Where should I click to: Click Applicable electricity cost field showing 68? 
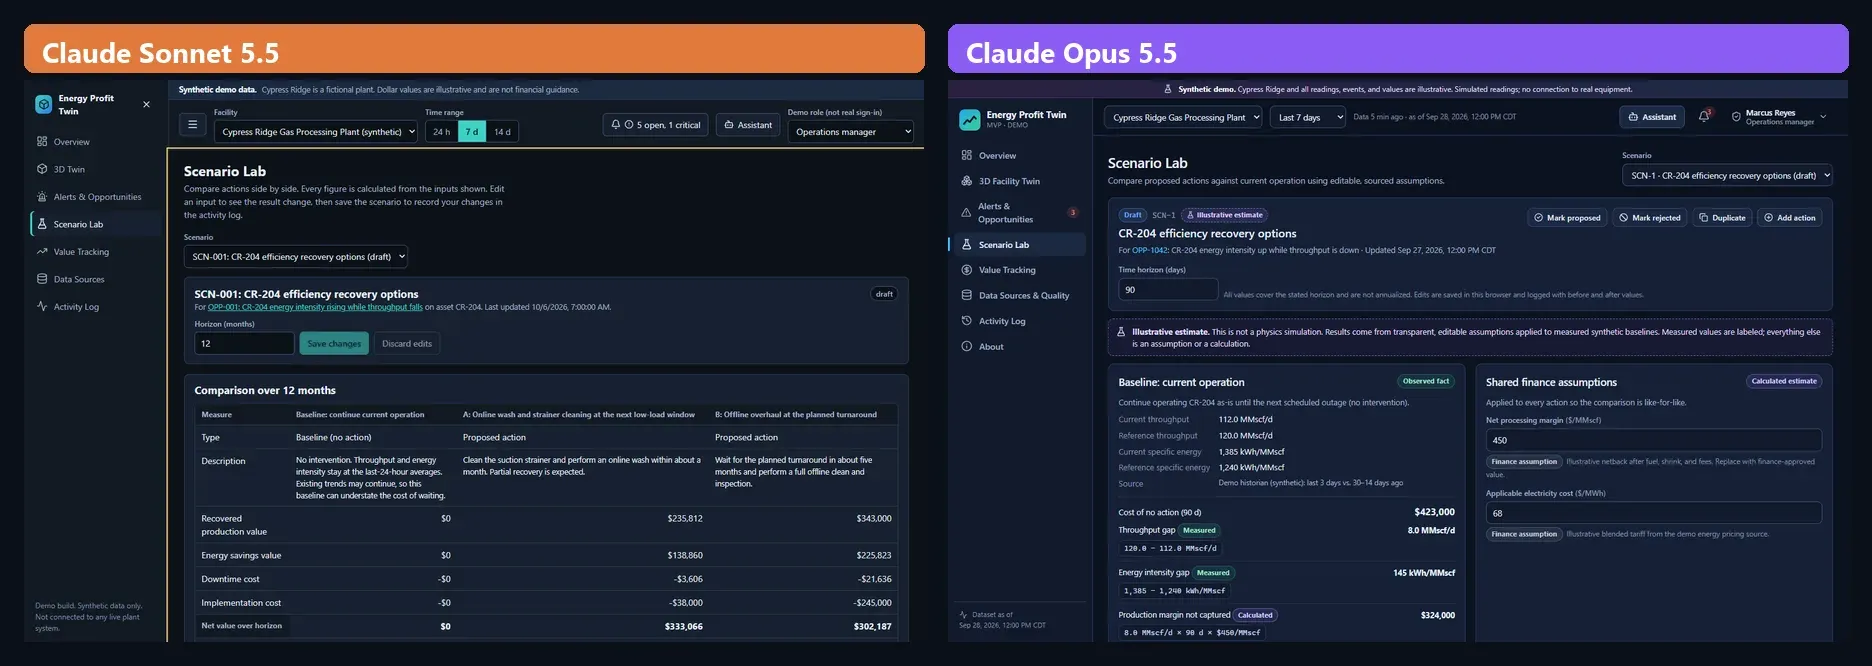[1653, 513]
